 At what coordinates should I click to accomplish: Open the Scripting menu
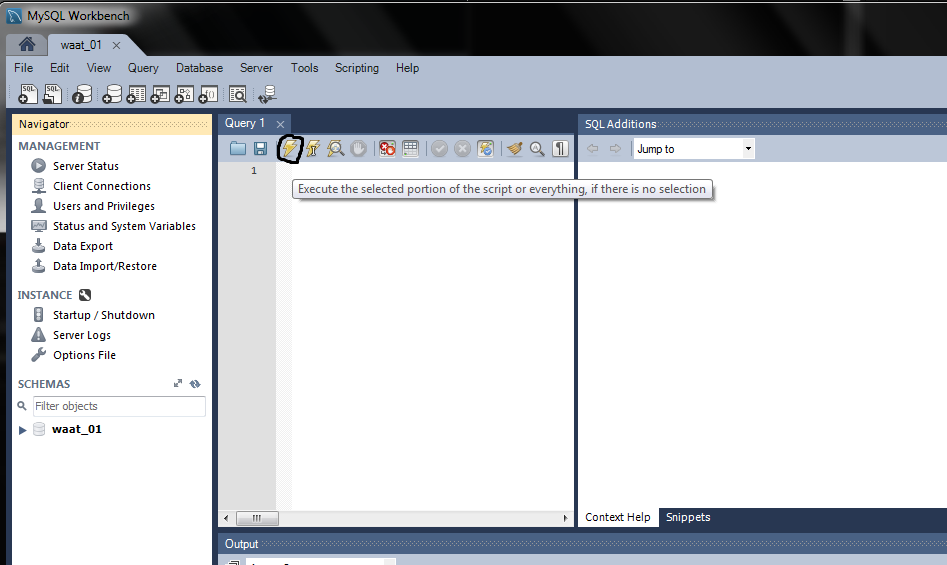[x=357, y=68]
